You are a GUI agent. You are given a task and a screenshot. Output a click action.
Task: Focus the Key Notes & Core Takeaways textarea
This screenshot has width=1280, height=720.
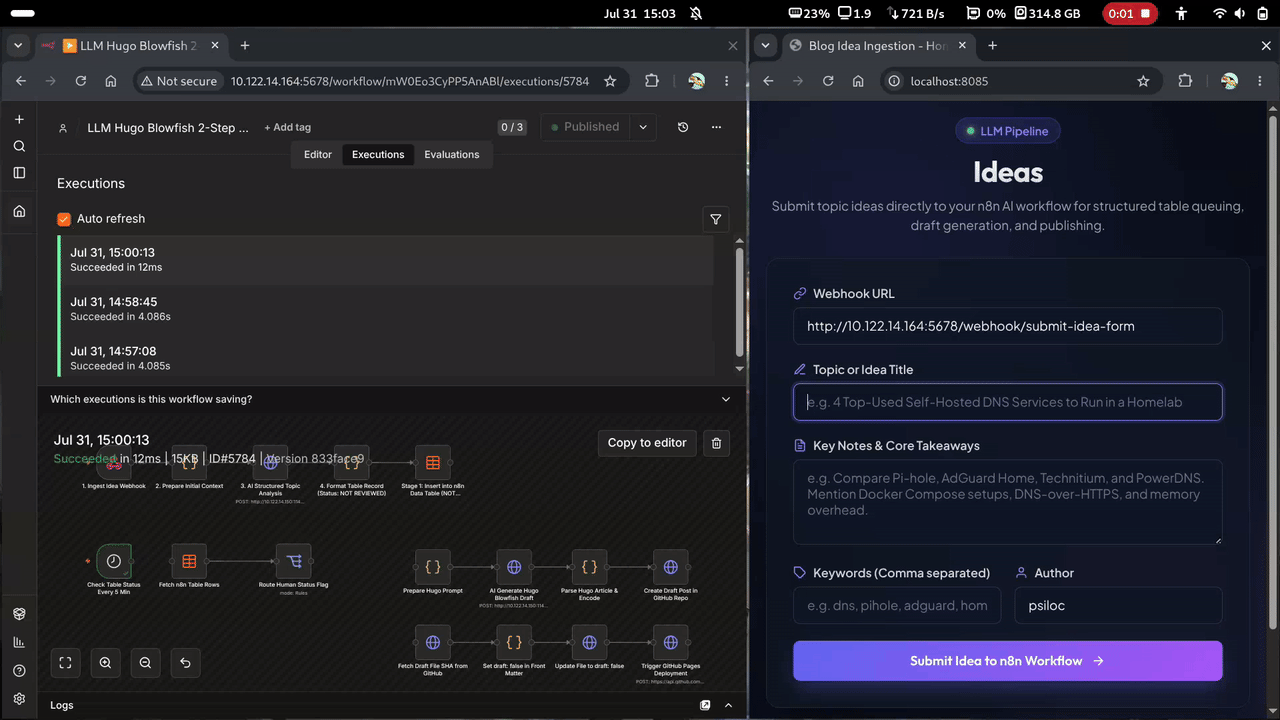pos(1008,502)
